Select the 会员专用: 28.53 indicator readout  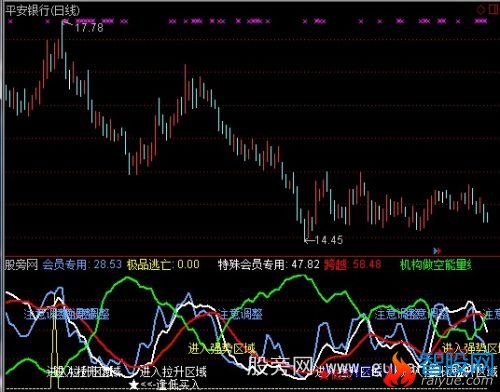(82, 265)
